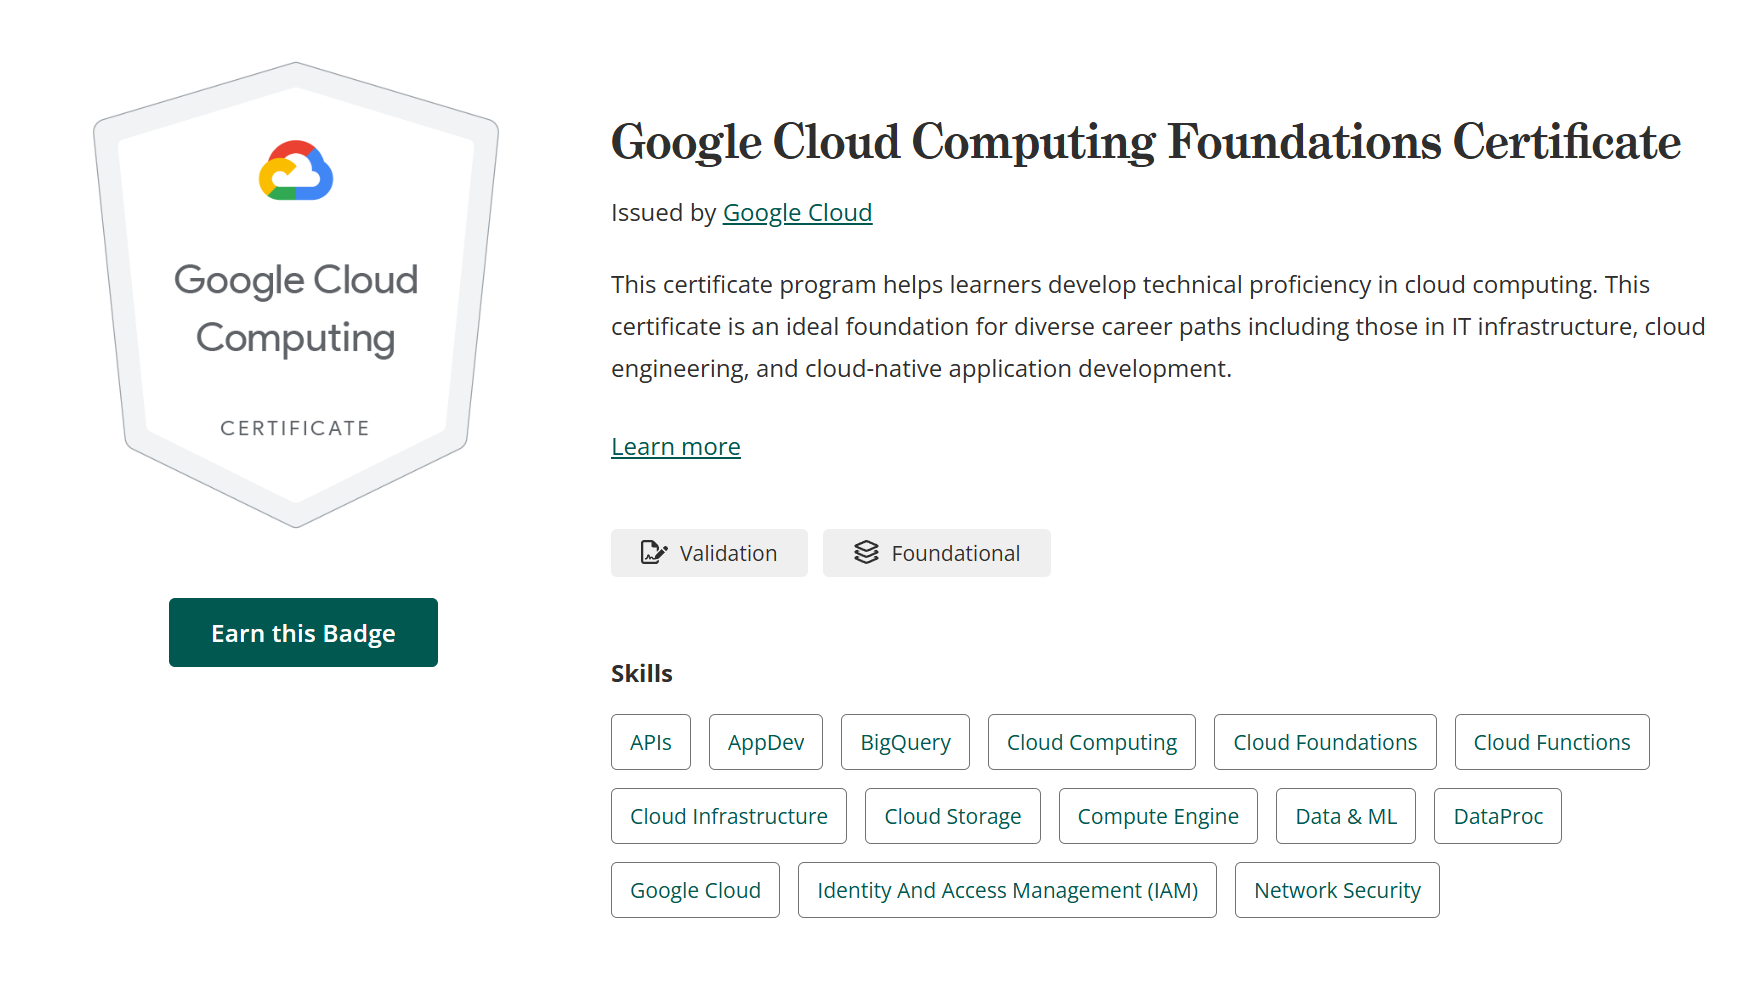Image resolution: width=1764 pixels, height=992 pixels.
Task: Click the Data & ML skill tag
Action: pos(1346,816)
